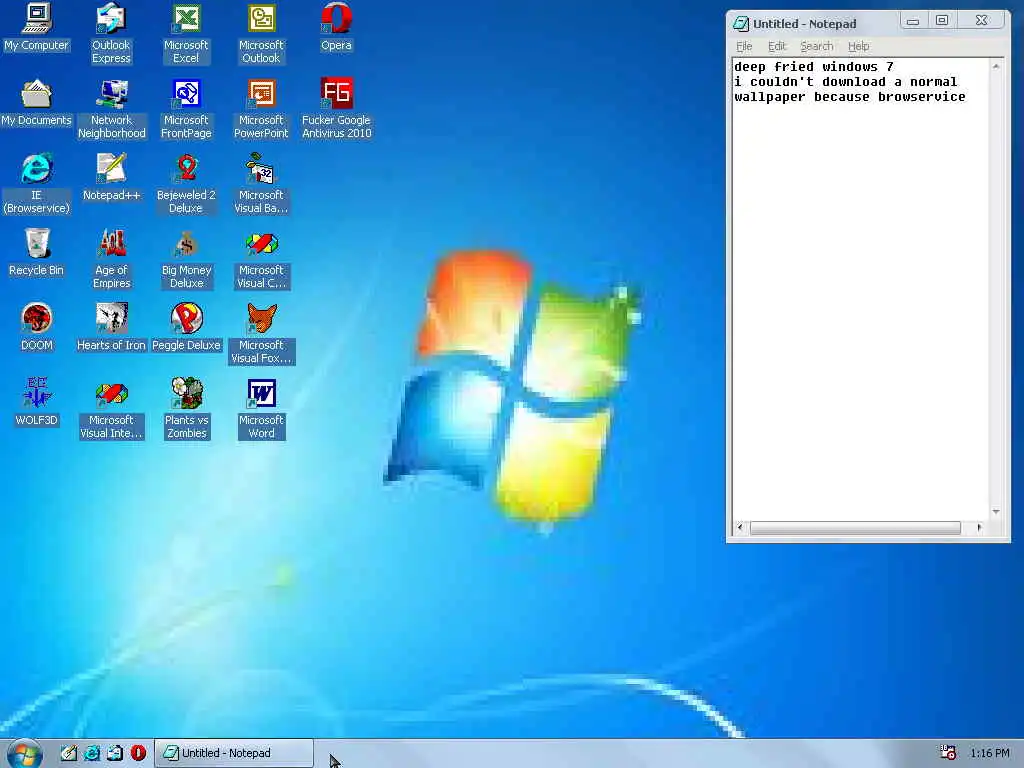Launch Opera from quick launch bar
The image size is (1024, 768).
pyautogui.click(x=138, y=753)
